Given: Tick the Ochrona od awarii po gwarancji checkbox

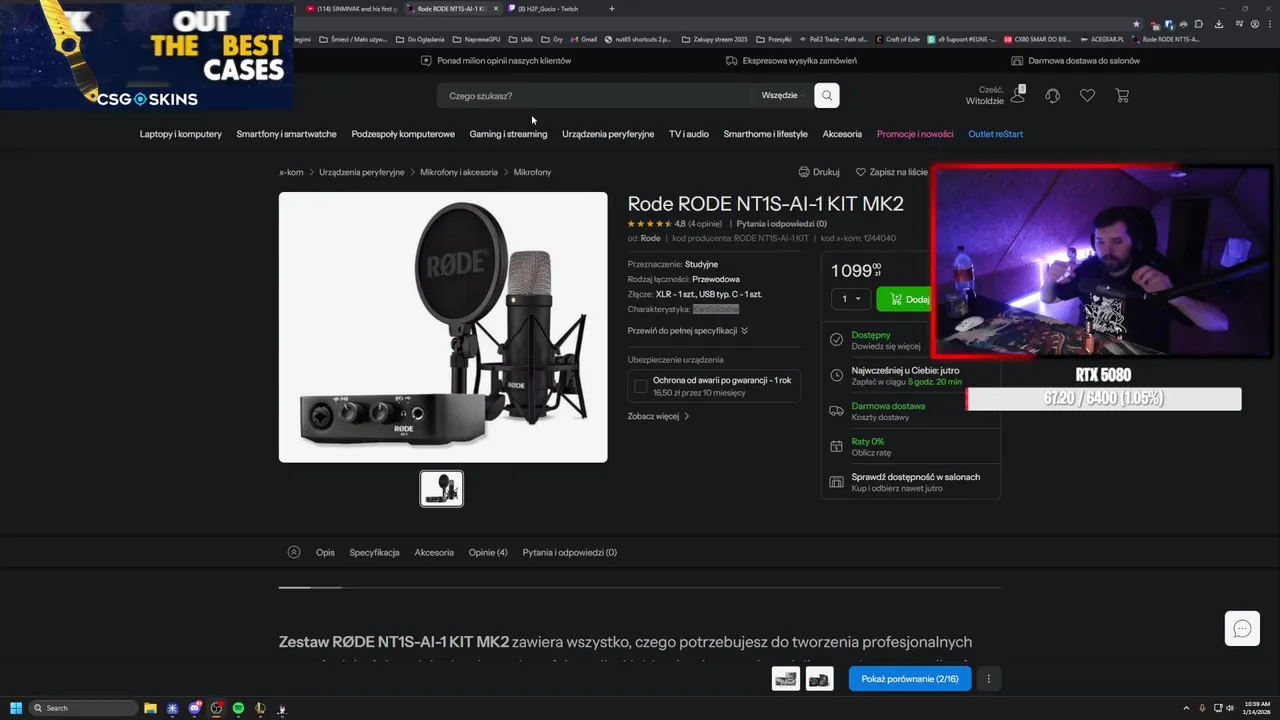Looking at the screenshot, I should (641, 386).
